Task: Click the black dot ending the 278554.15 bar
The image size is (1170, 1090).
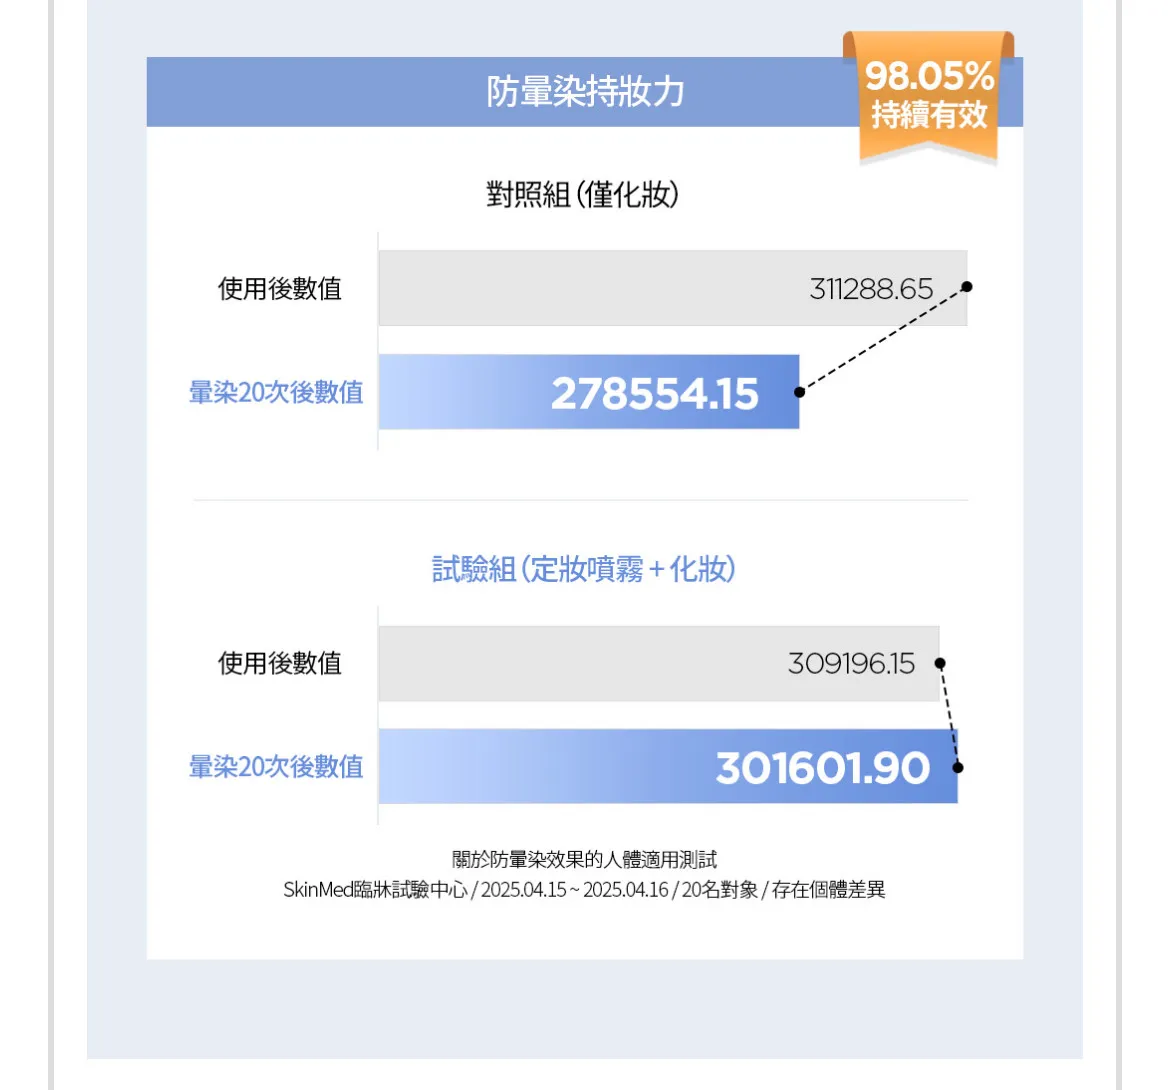Action: [x=799, y=392]
